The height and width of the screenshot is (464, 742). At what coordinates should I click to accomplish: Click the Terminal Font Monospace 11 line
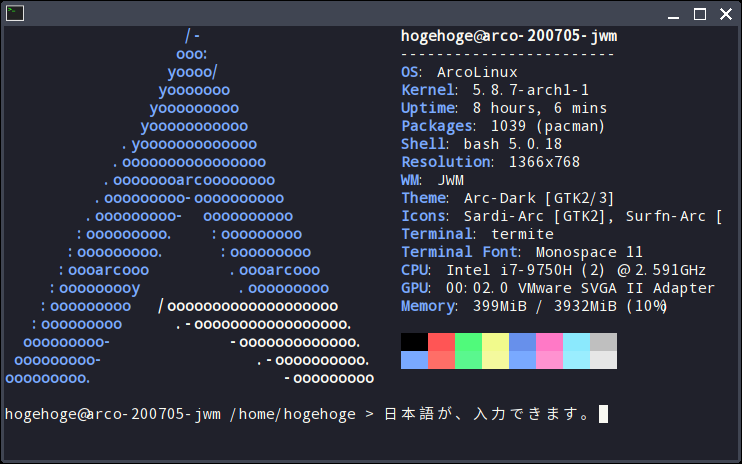[522, 252]
